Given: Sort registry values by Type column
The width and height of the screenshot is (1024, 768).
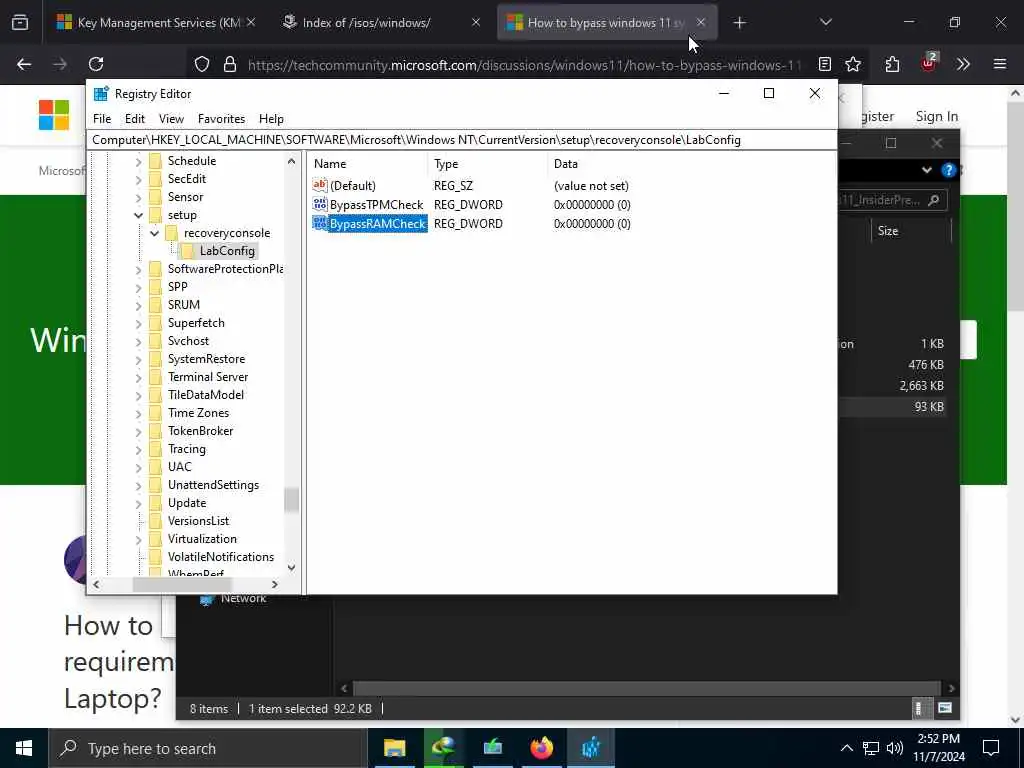Looking at the screenshot, I should [x=488, y=164].
